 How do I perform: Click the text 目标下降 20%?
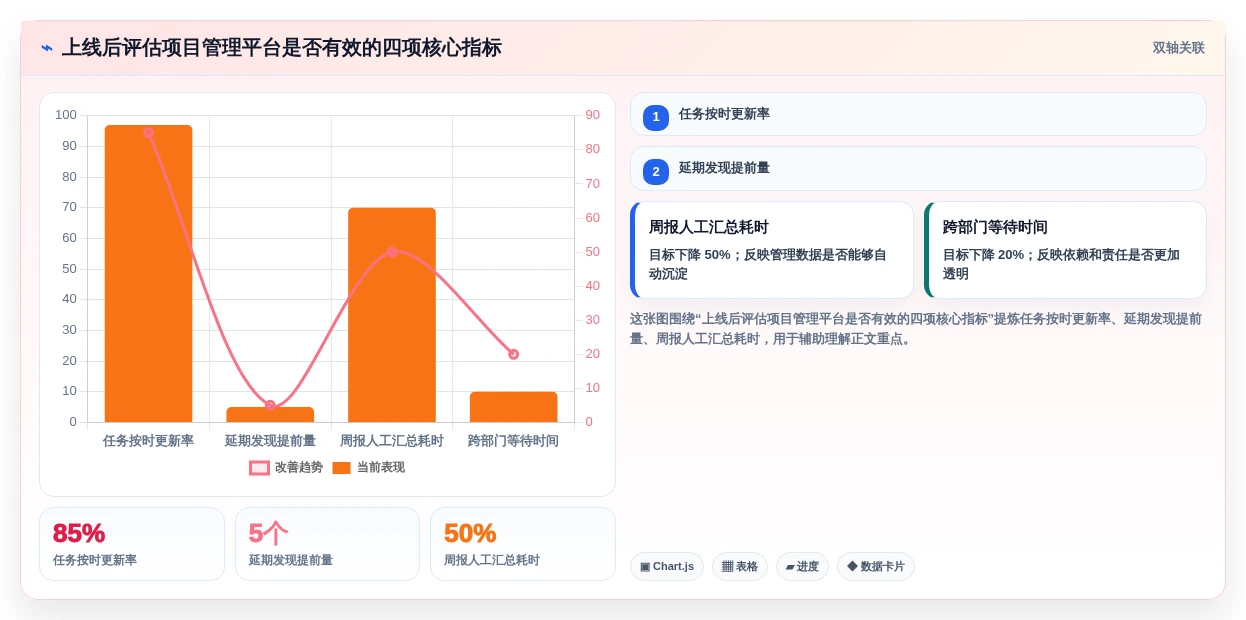click(983, 255)
